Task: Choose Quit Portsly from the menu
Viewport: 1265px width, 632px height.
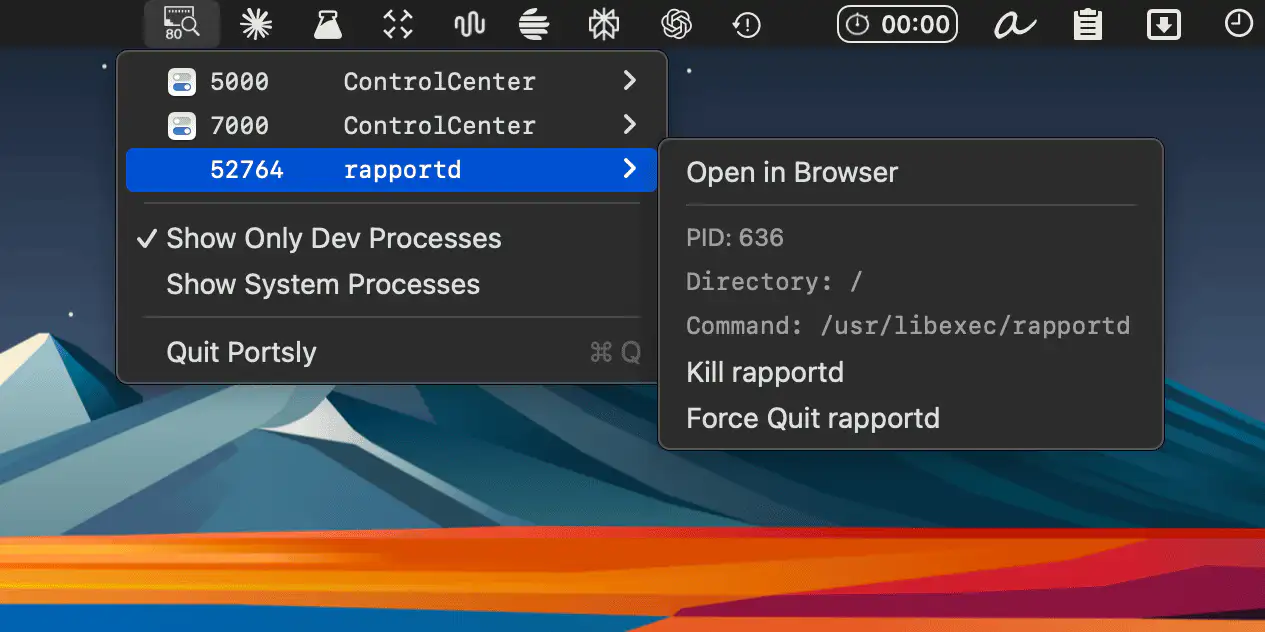Action: tap(241, 352)
